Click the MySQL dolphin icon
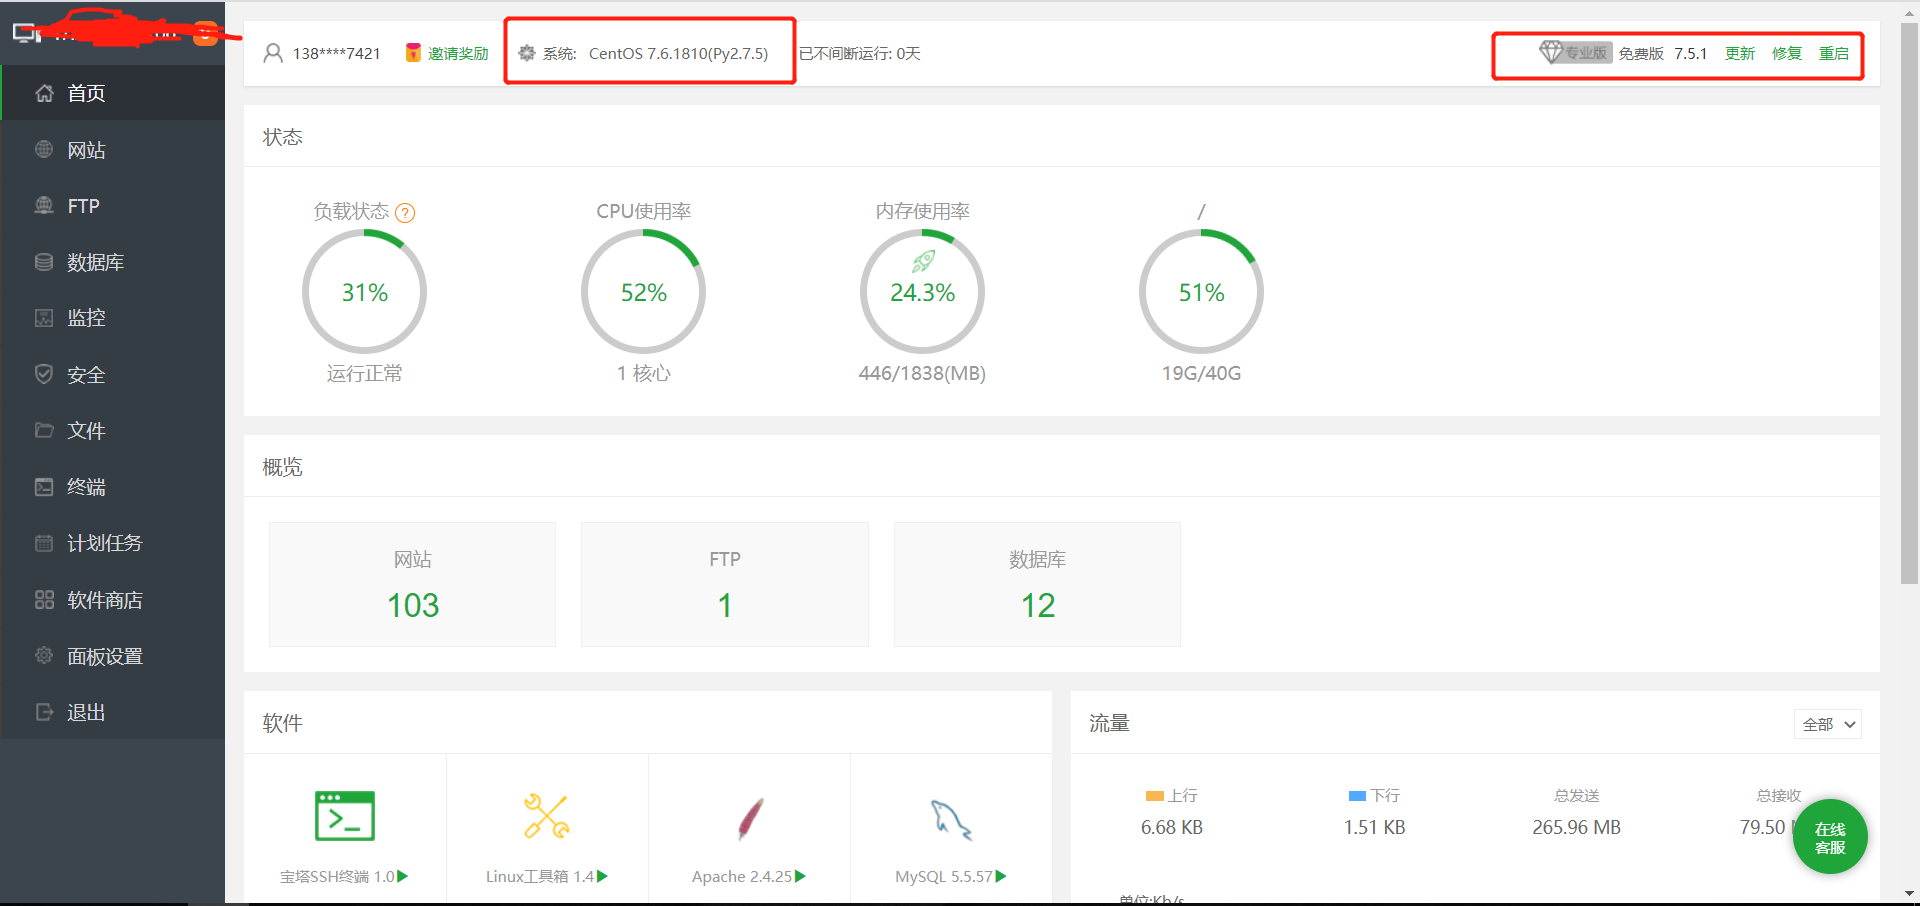The width and height of the screenshot is (1920, 906). [x=951, y=819]
